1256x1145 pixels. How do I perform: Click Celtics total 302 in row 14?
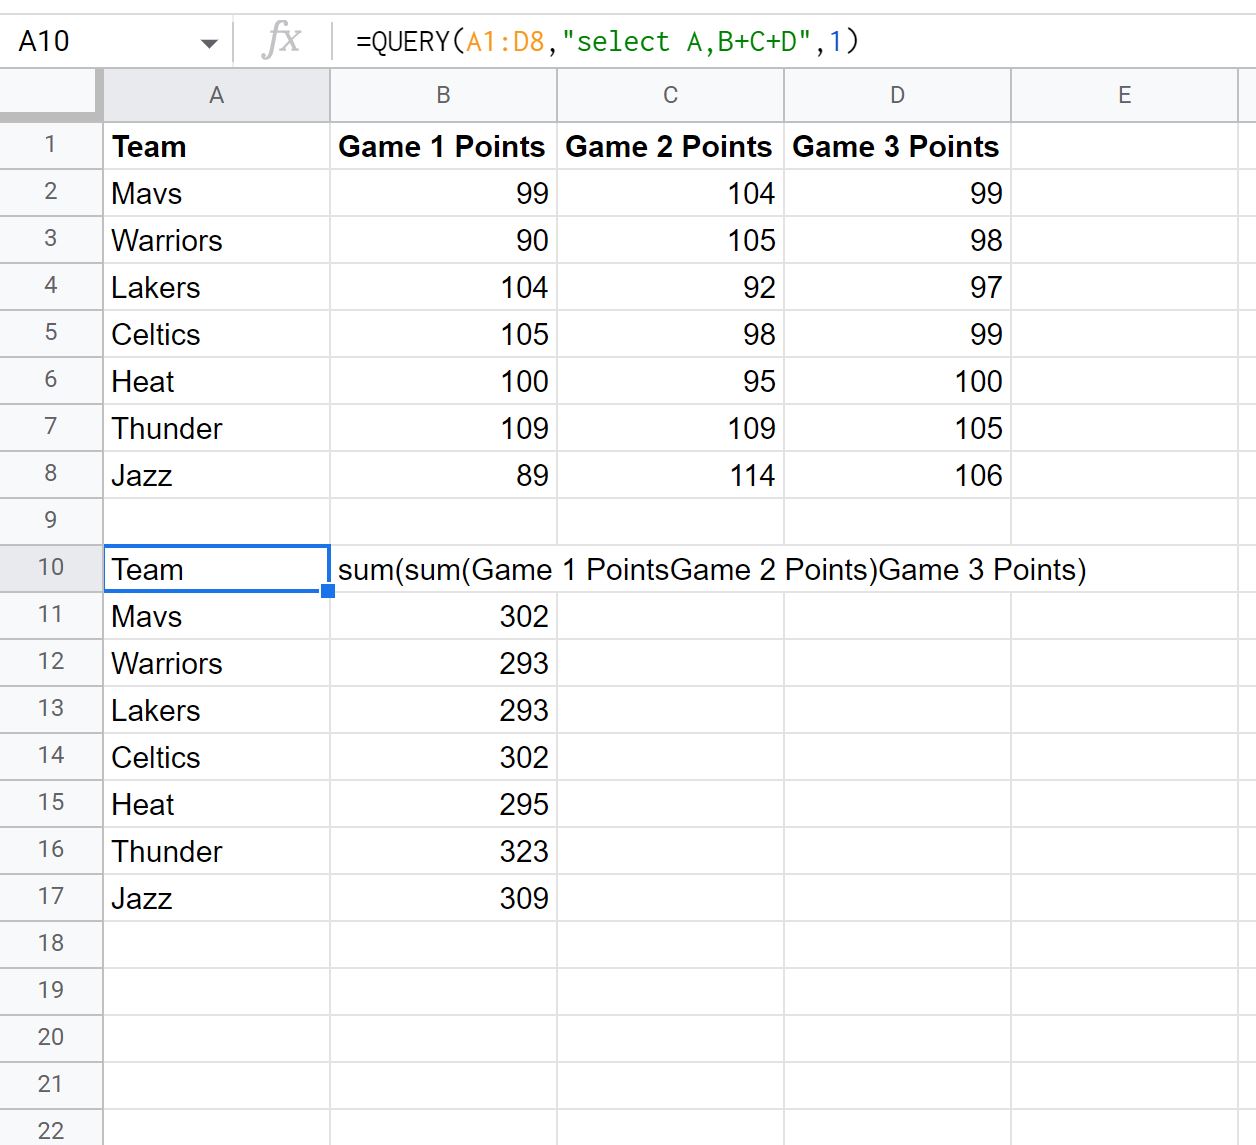point(443,757)
